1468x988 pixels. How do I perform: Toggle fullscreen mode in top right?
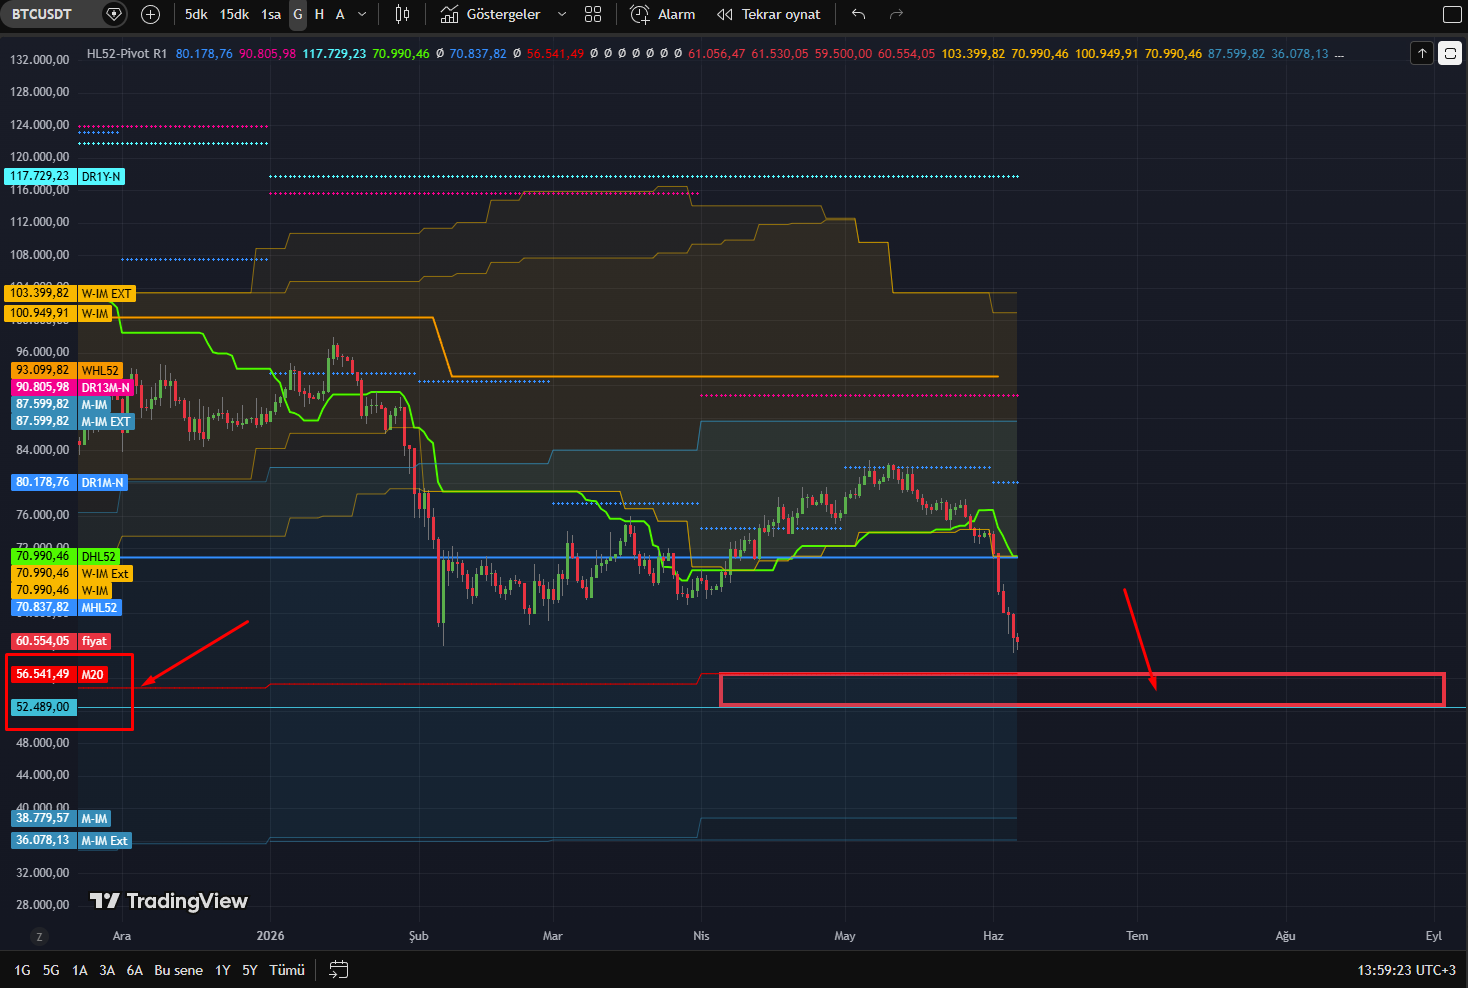tap(1452, 14)
